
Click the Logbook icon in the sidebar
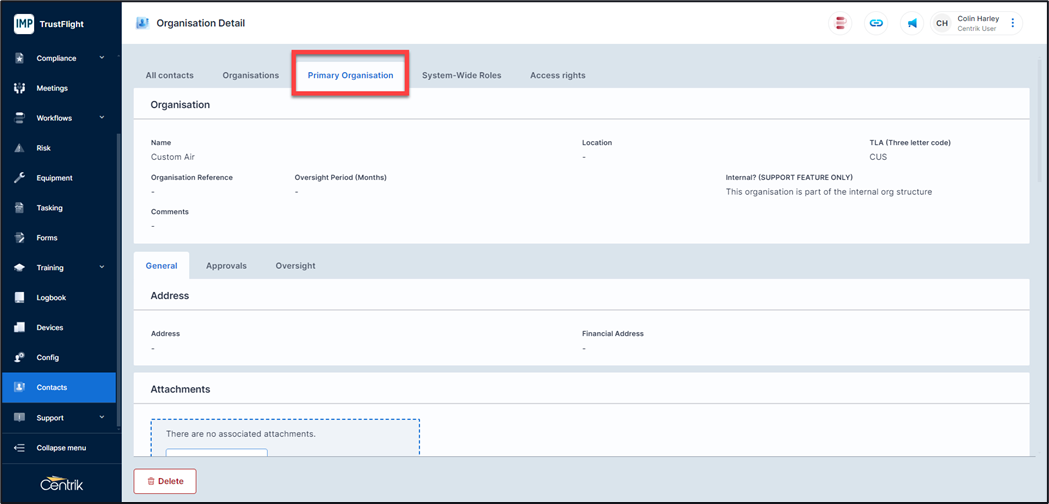(x=19, y=298)
